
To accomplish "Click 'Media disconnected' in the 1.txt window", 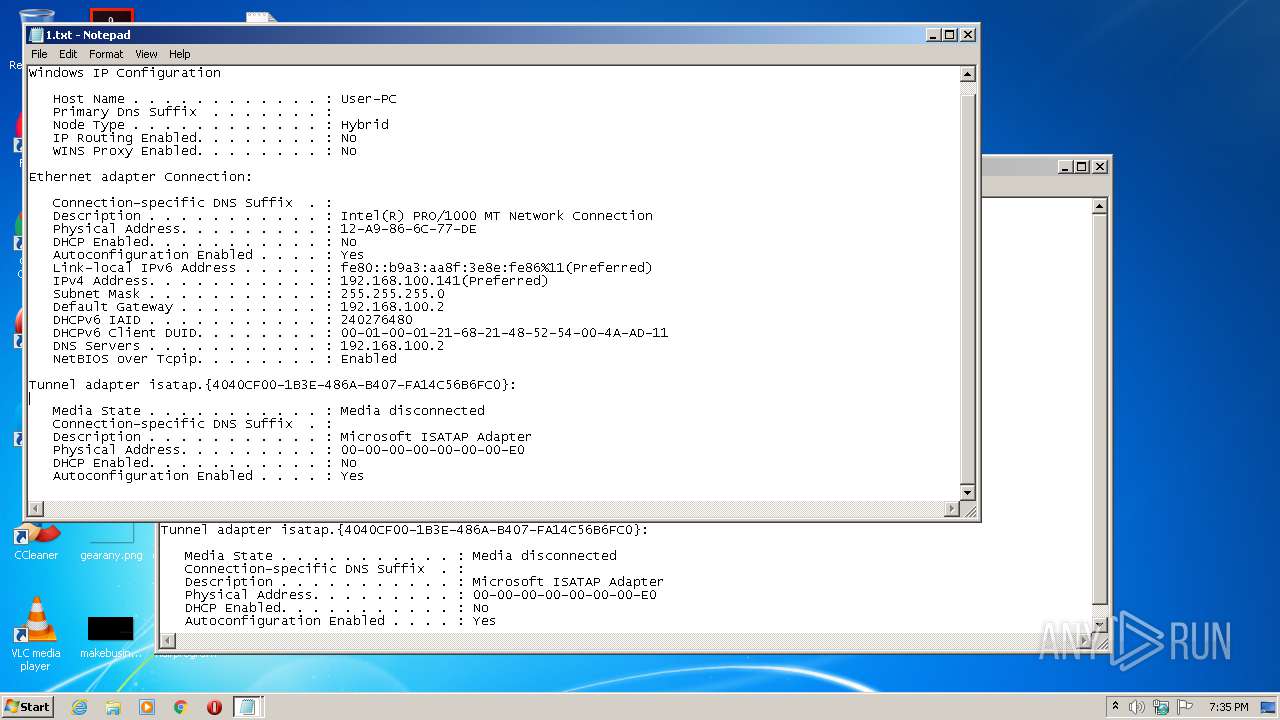I will [412, 411].
